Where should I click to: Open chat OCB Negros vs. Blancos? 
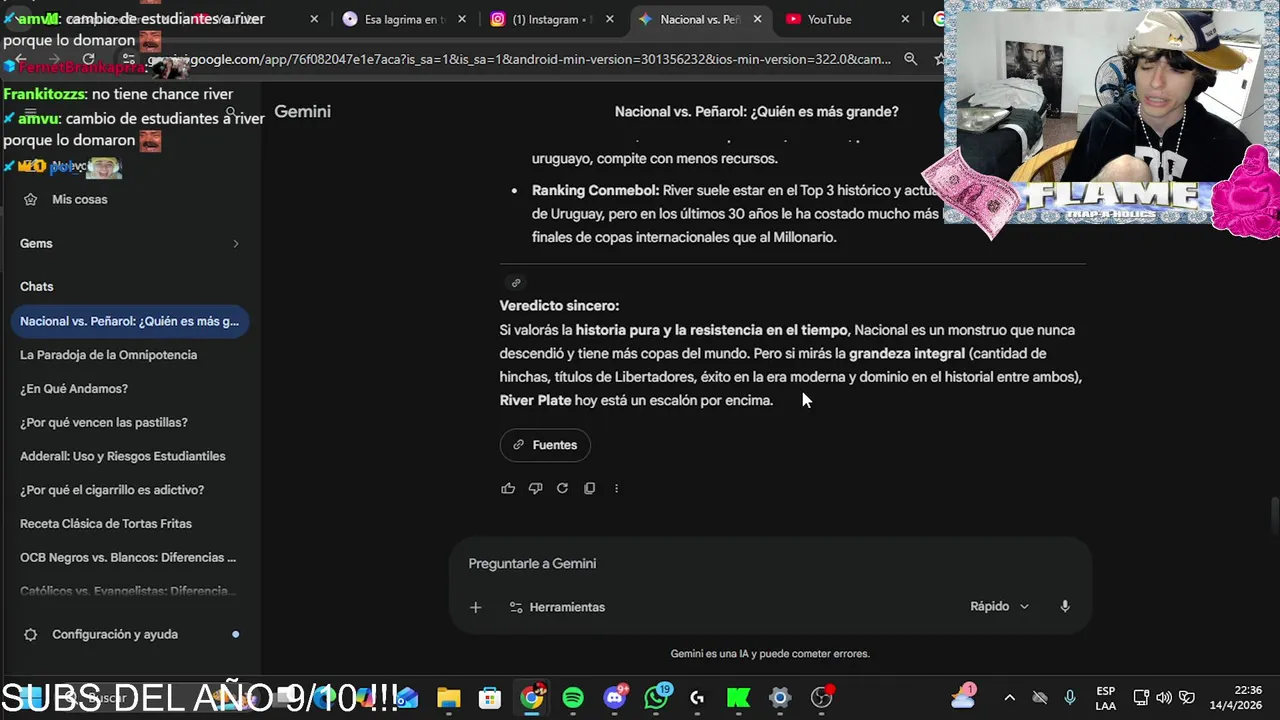point(128,557)
